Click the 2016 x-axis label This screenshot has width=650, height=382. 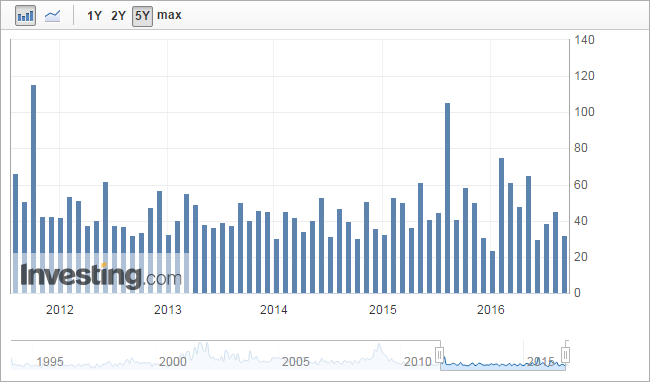[x=490, y=309]
